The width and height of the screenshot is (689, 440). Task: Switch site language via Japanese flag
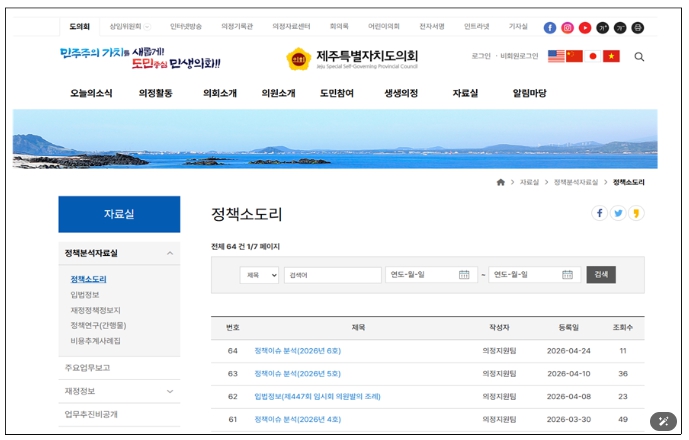(593, 57)
